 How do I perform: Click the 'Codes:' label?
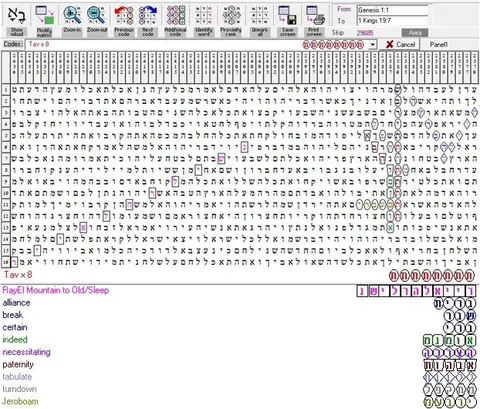tap(13, 44)
